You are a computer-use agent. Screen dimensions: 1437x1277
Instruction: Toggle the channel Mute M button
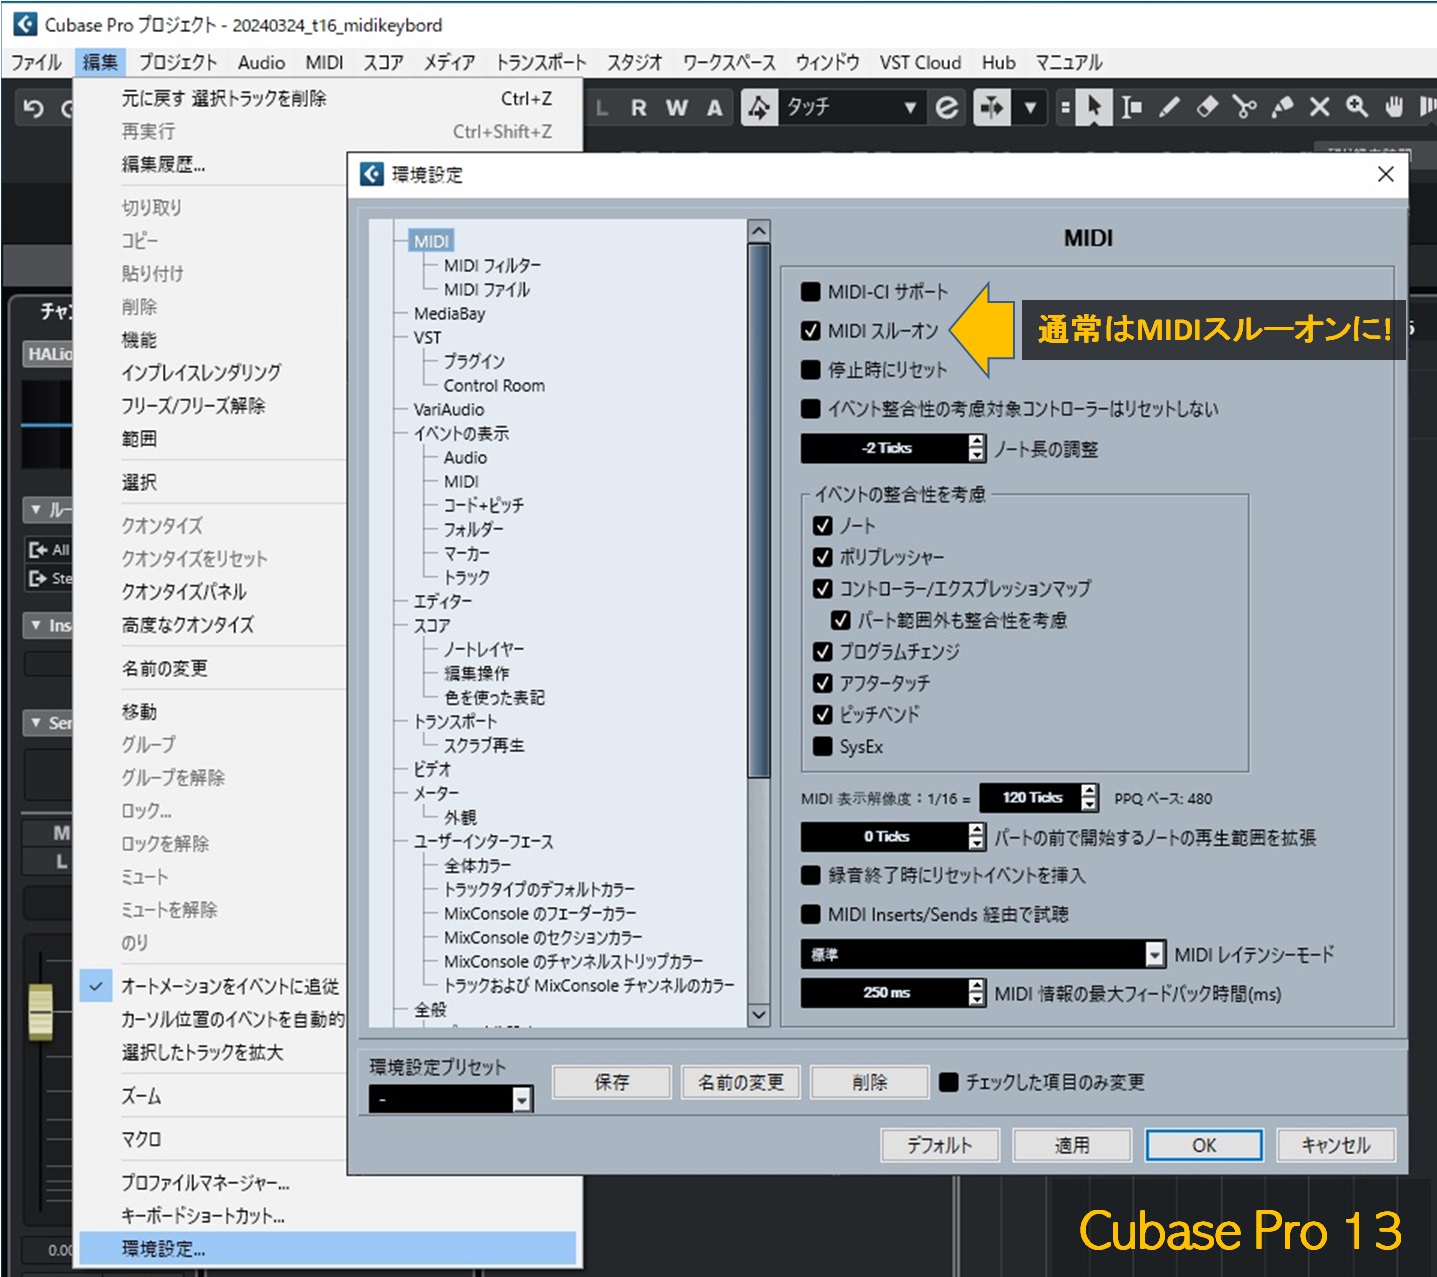pyautogui.click(x=61, y=833)
